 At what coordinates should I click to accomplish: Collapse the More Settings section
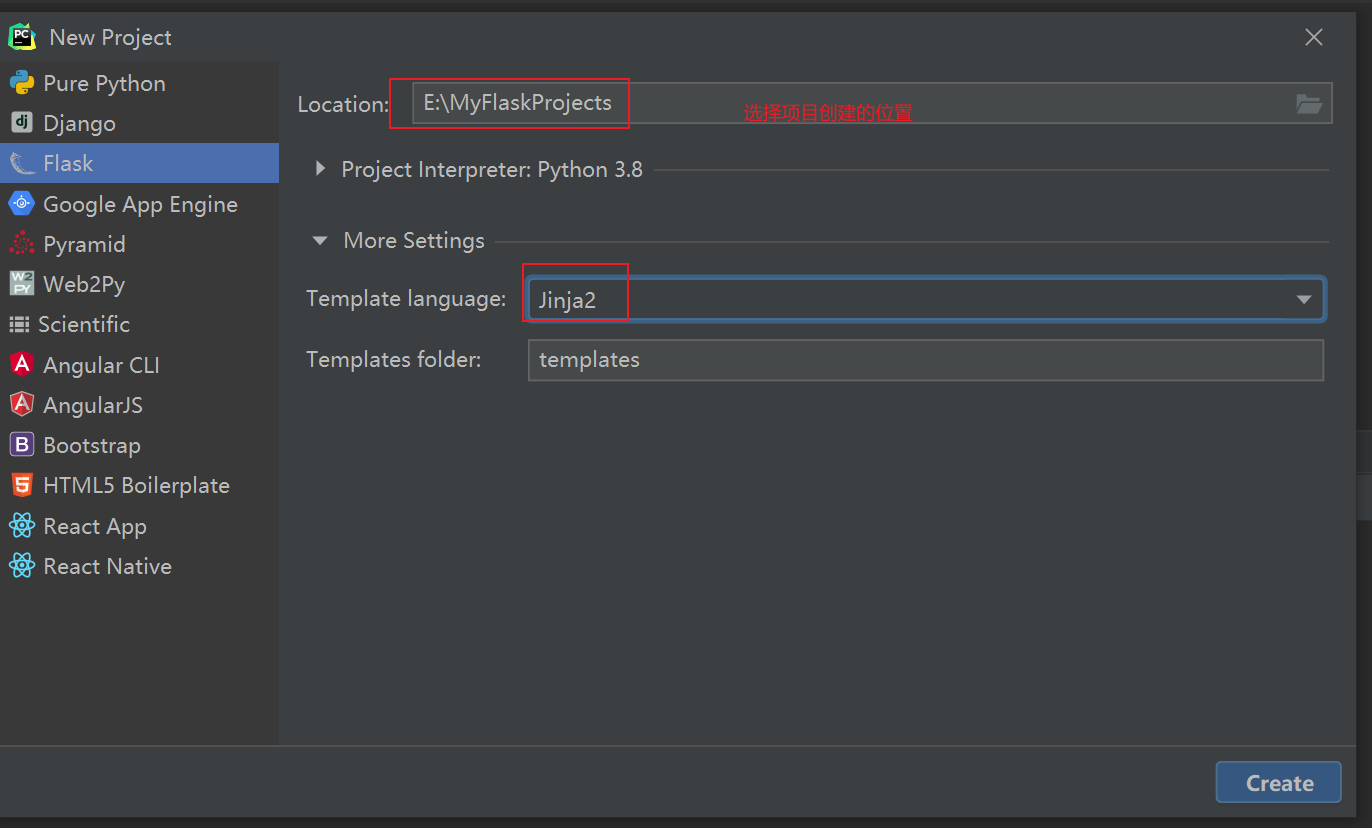pyautogui.click(x=320, y=241)
